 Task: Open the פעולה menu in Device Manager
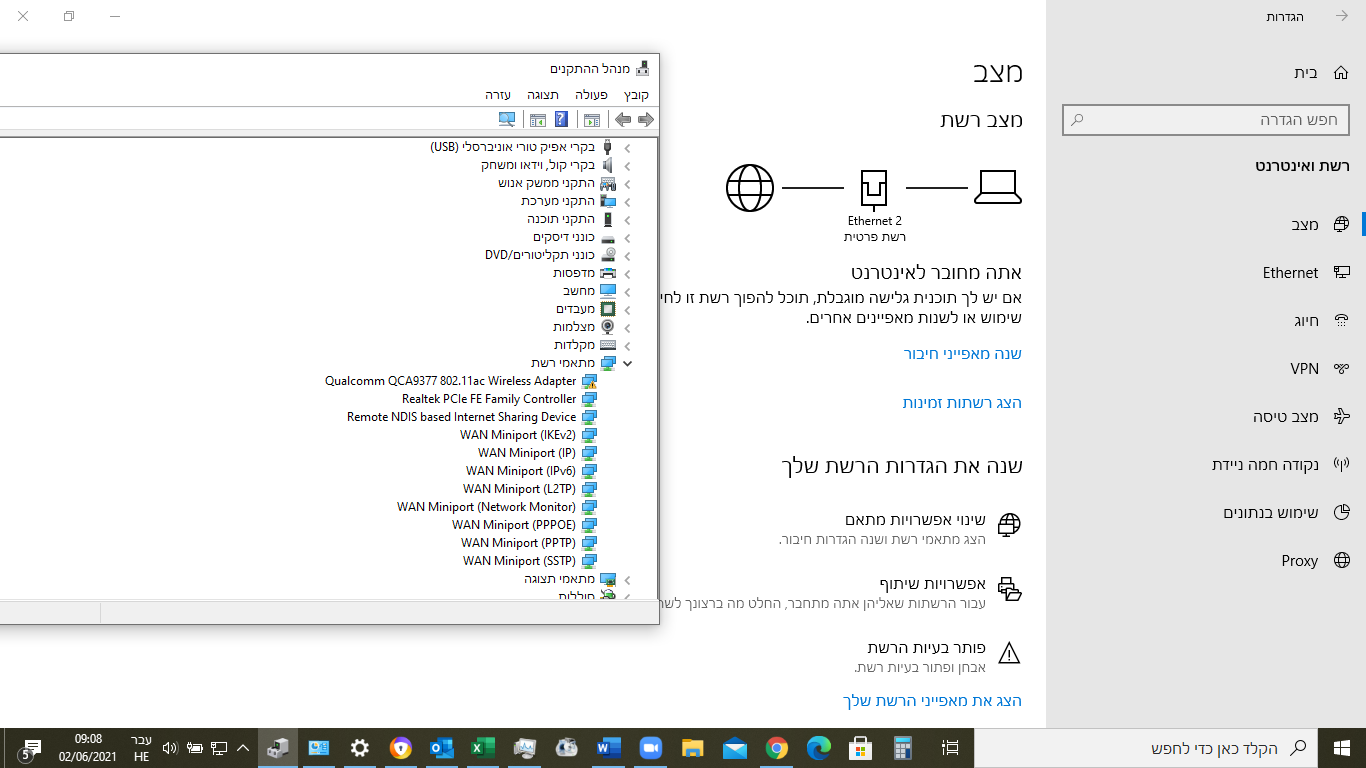pos(592,94)
